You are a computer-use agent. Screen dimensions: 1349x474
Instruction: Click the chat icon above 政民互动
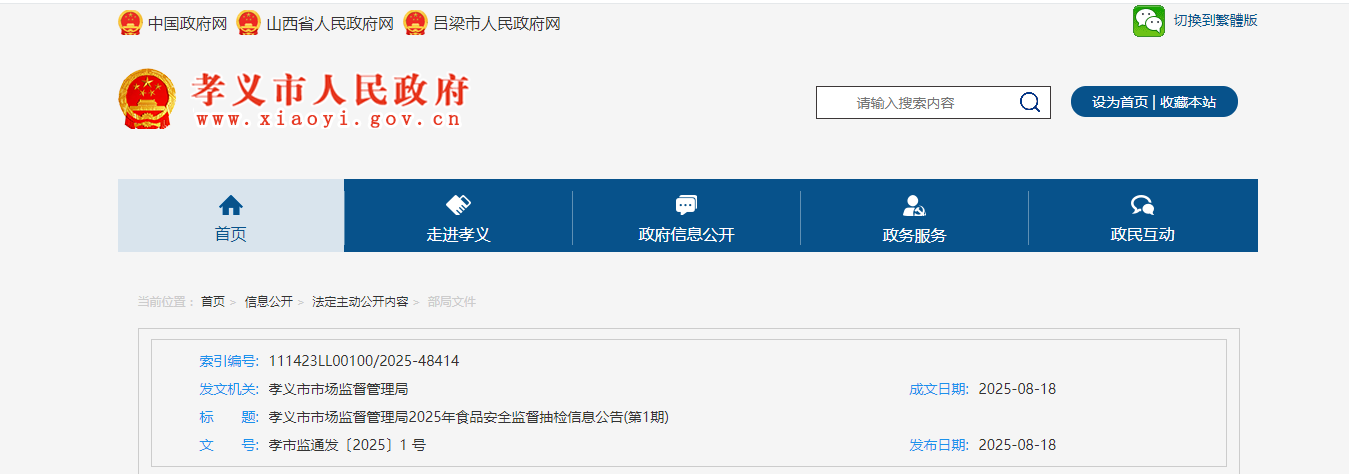[1143, 205]
